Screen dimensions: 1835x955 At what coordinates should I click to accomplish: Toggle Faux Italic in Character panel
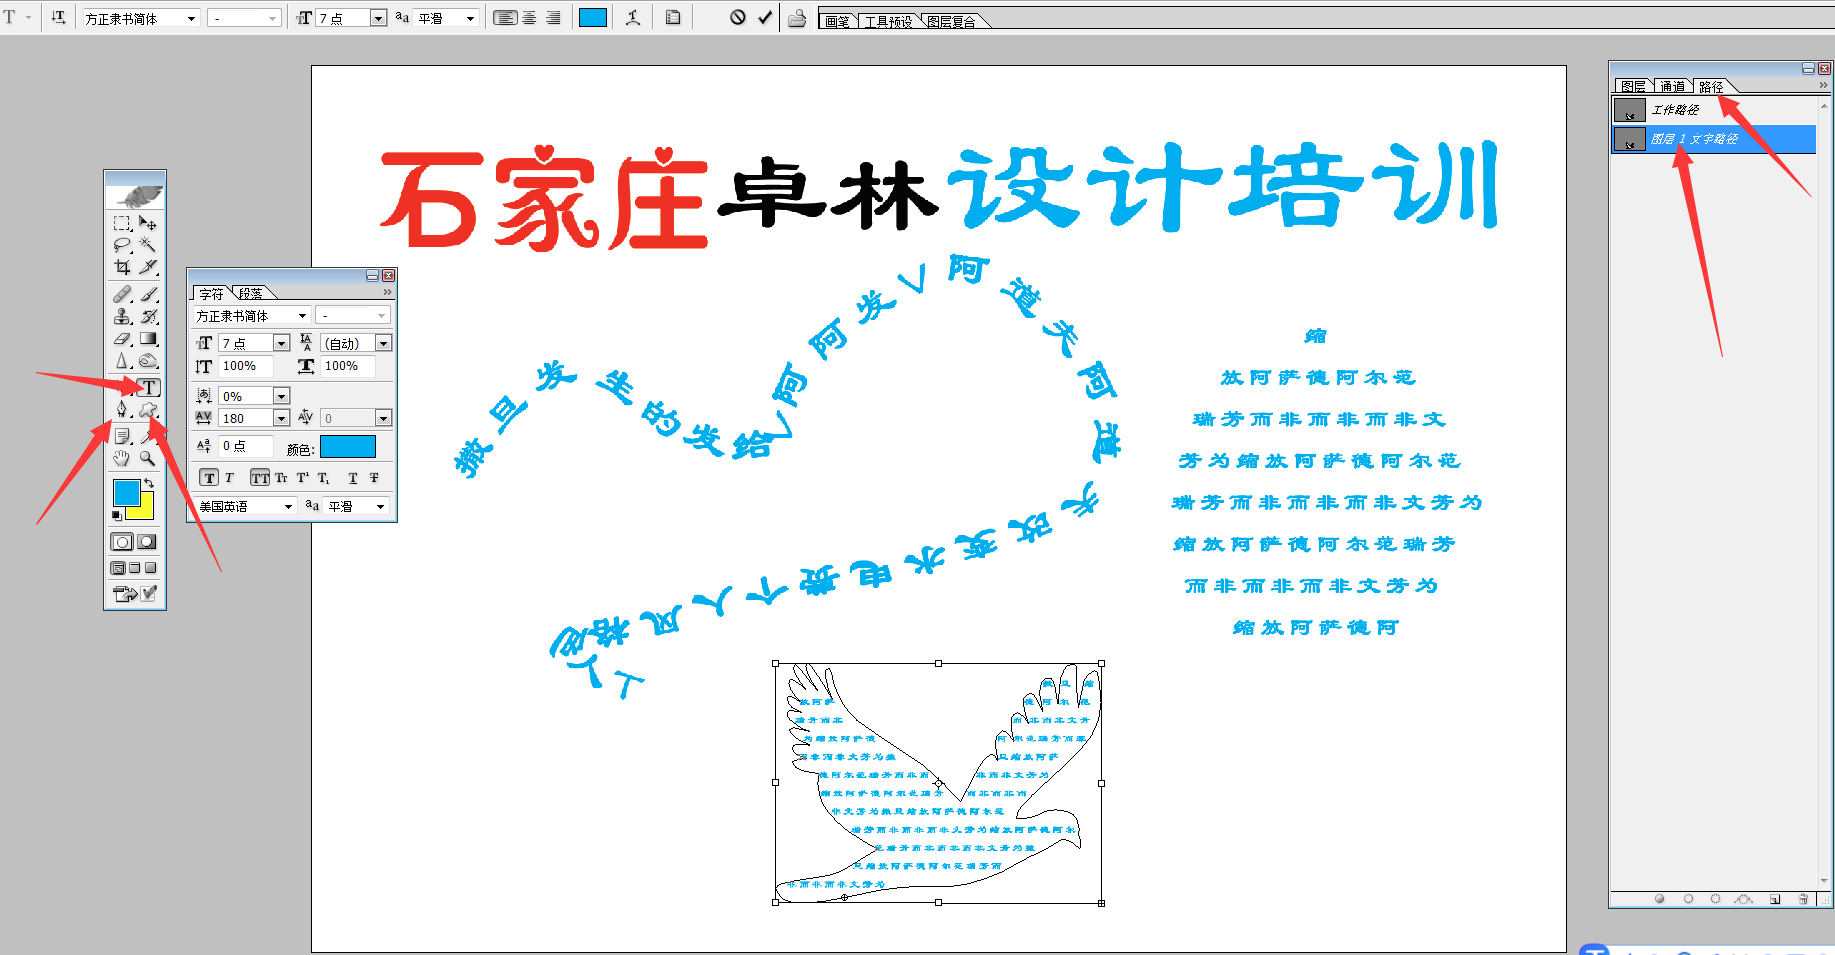click(x=229, y=478)
